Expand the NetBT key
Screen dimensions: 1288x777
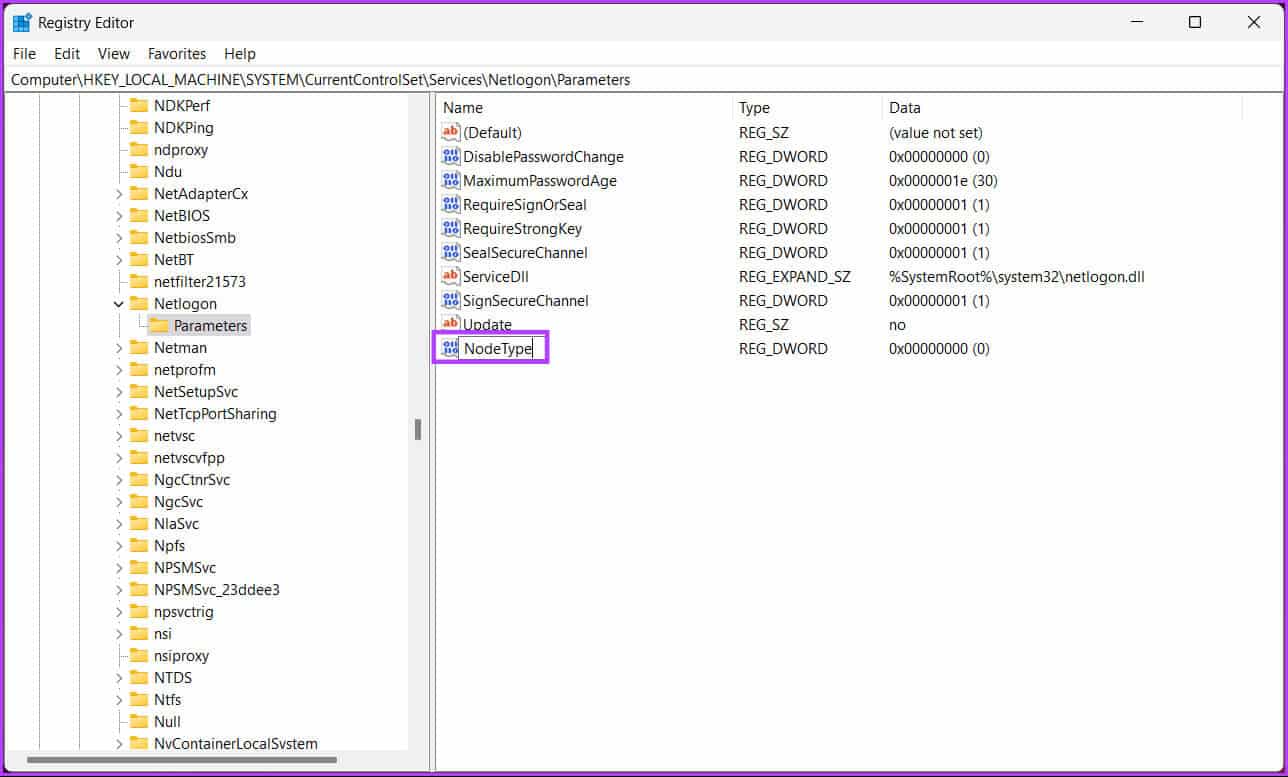tap(119, 259)
